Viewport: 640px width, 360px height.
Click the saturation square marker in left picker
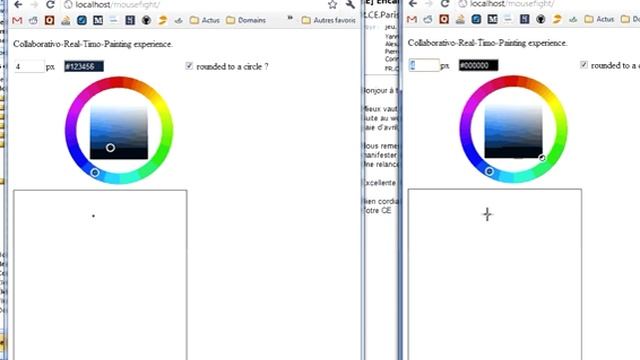tap(110, 148)
